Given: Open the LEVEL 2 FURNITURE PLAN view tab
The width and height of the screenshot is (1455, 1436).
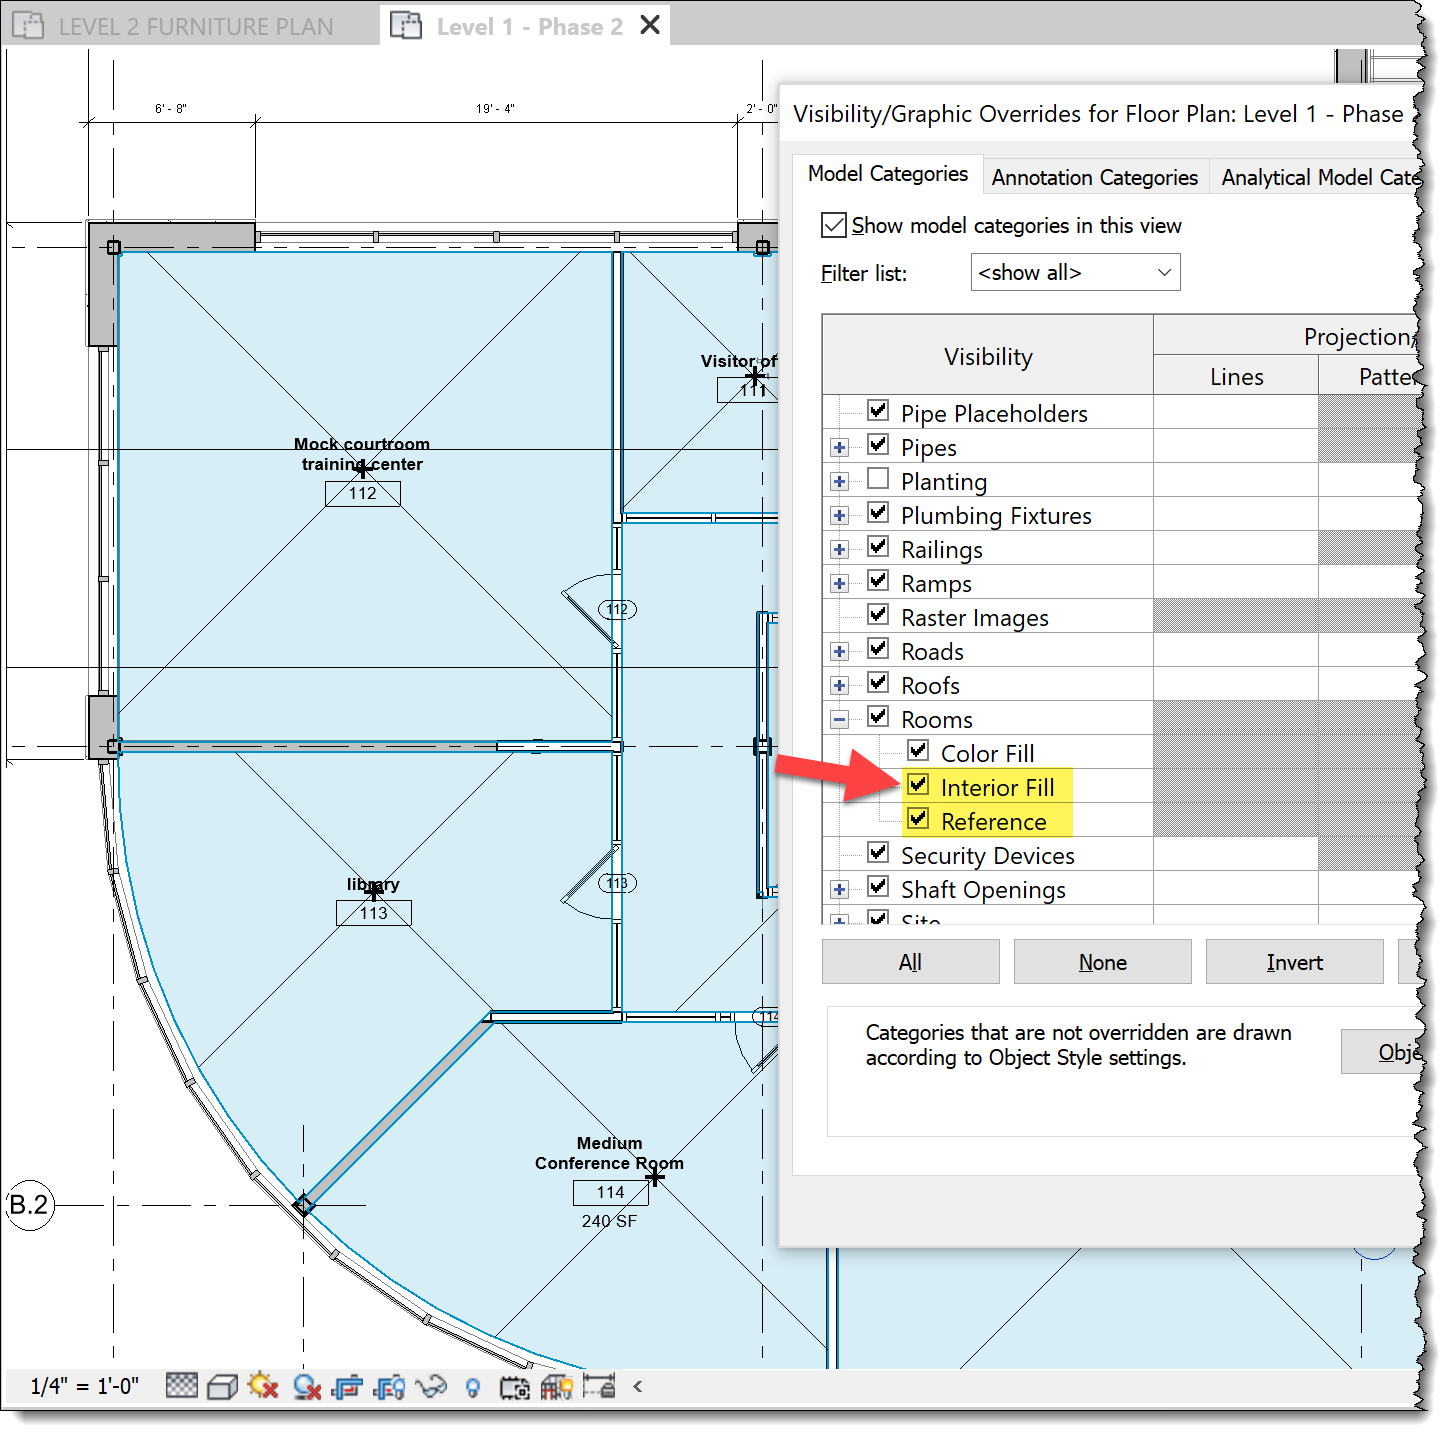Looking at the screenshot, I should point(193,26).
